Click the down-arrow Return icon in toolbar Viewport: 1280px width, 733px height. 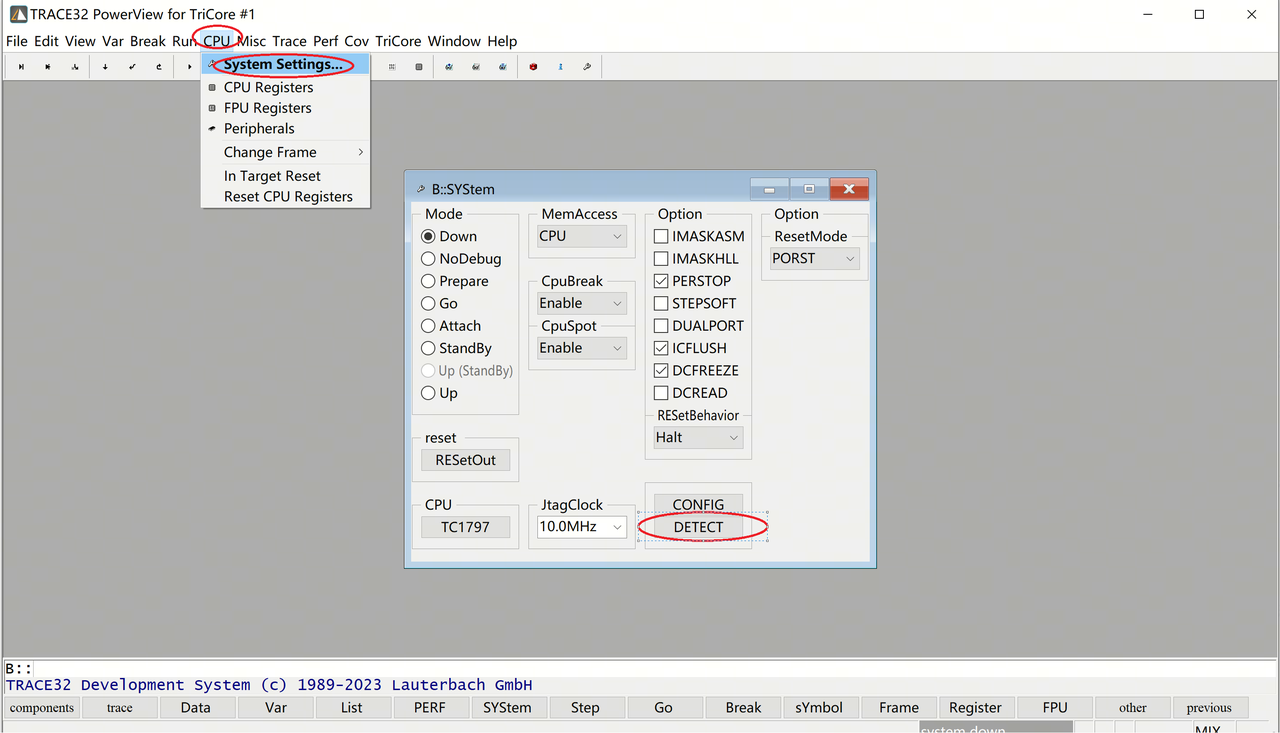105,67
